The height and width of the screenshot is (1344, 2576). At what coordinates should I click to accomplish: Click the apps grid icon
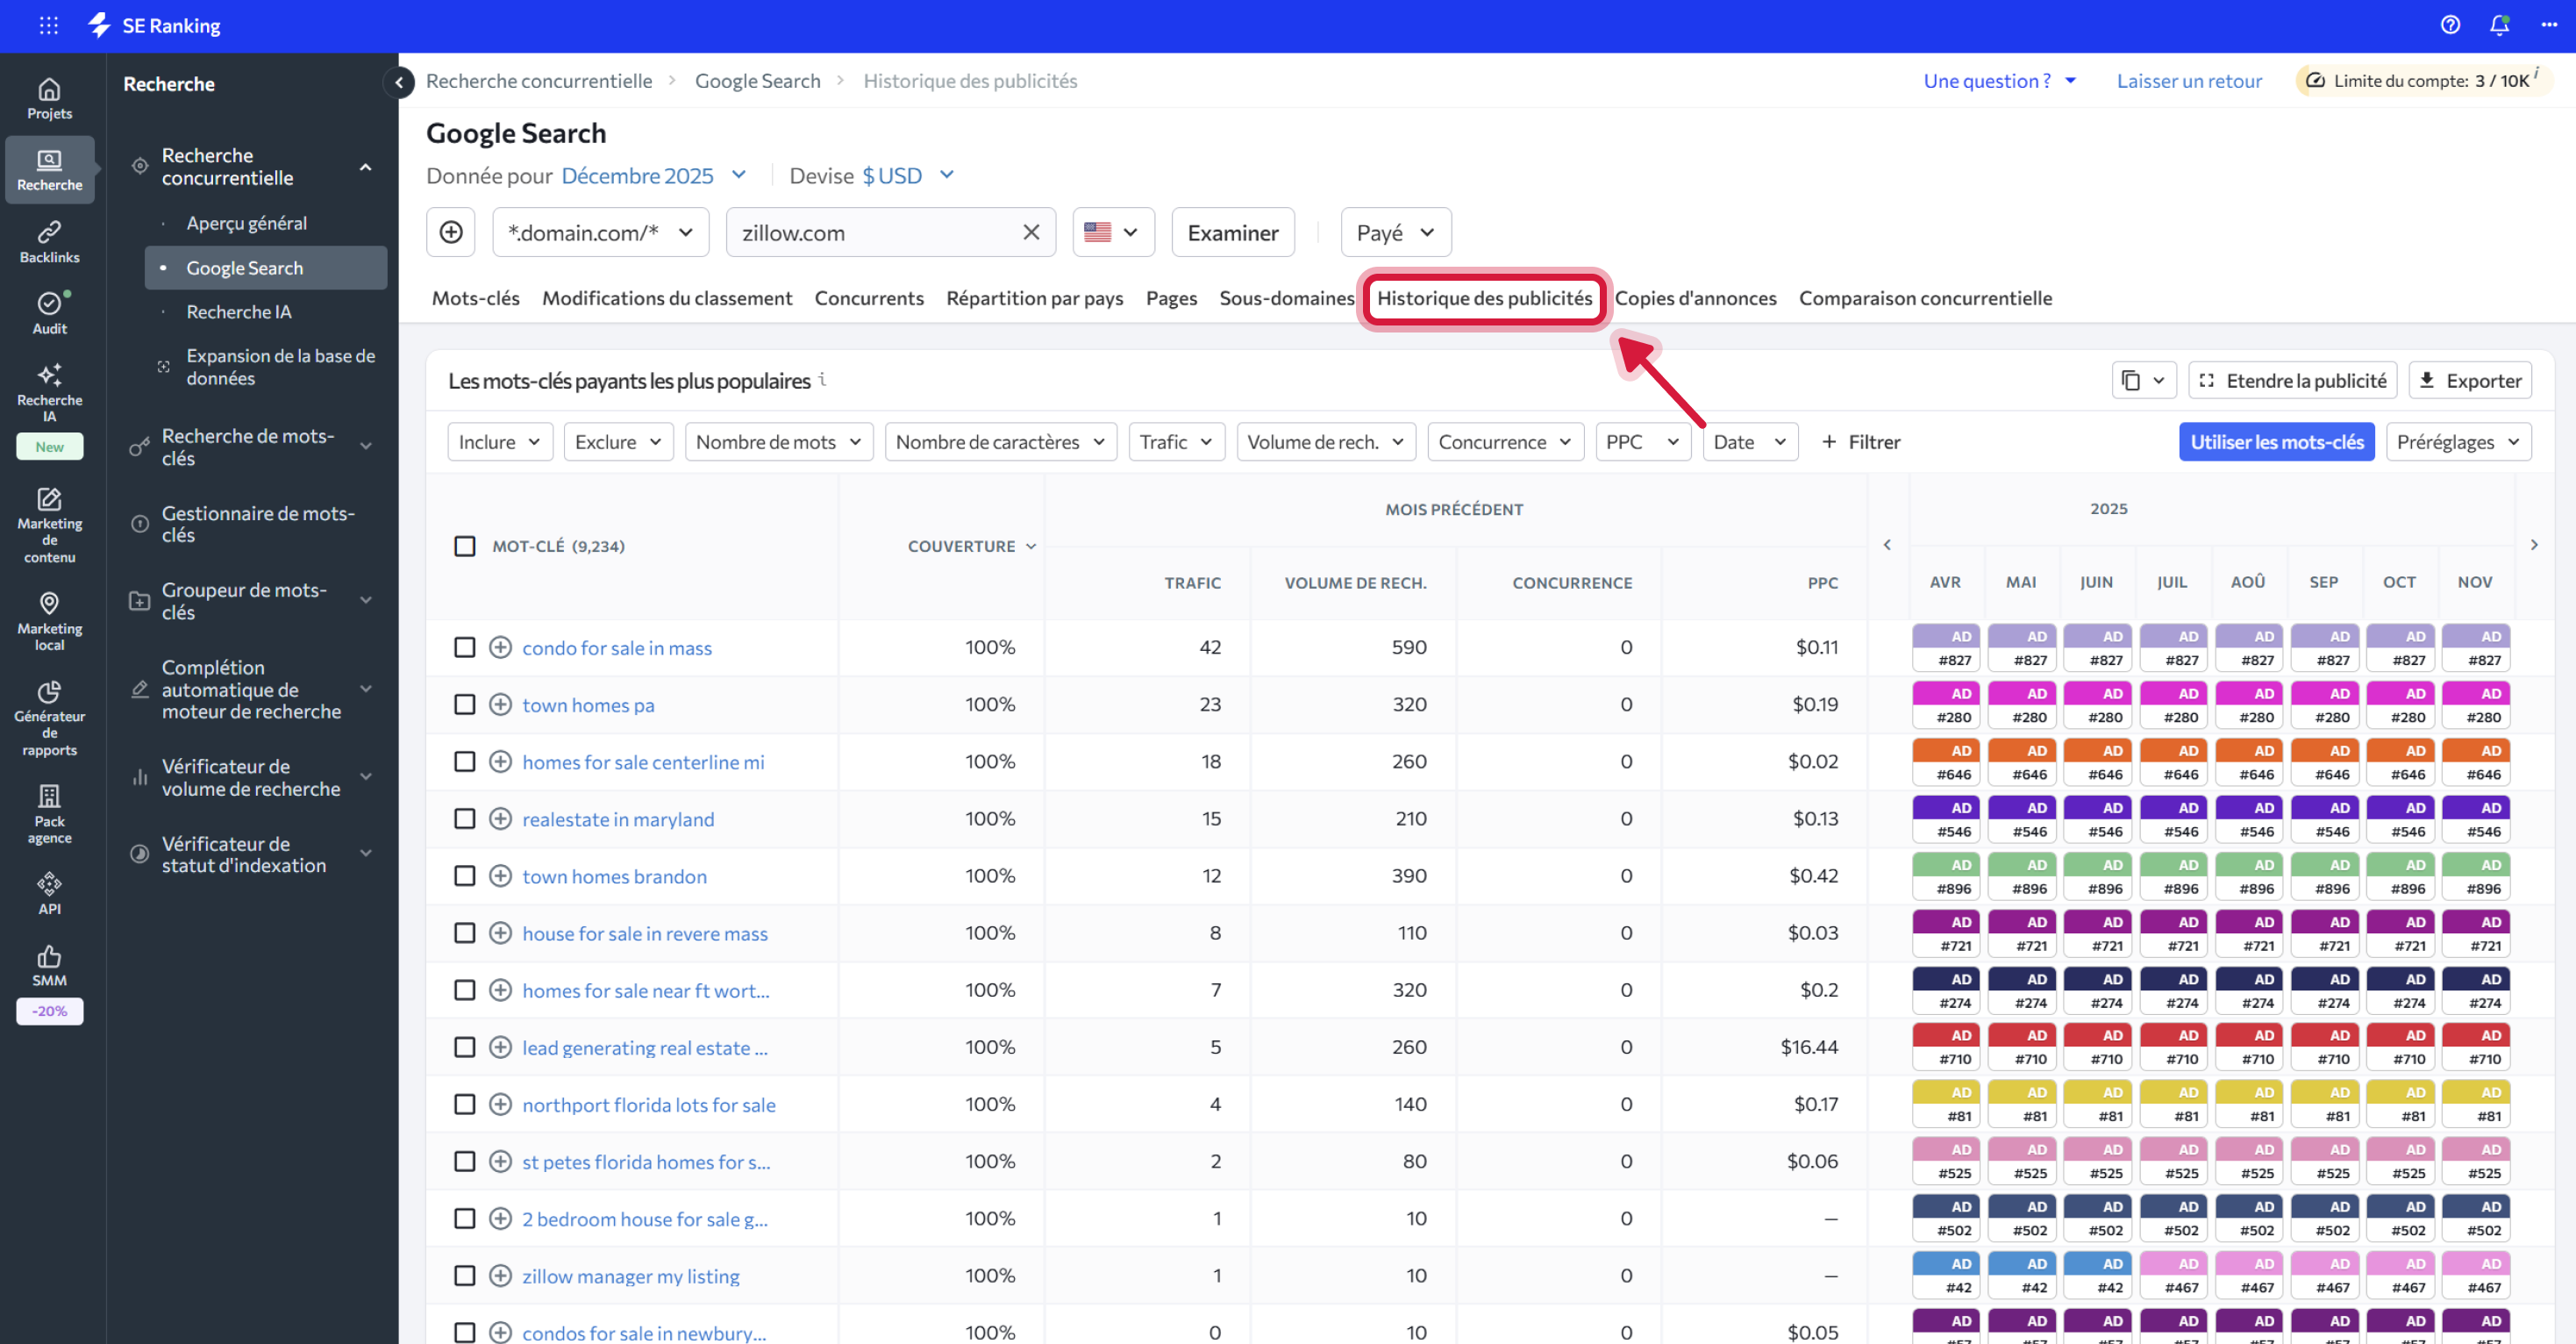pos(48,25)
